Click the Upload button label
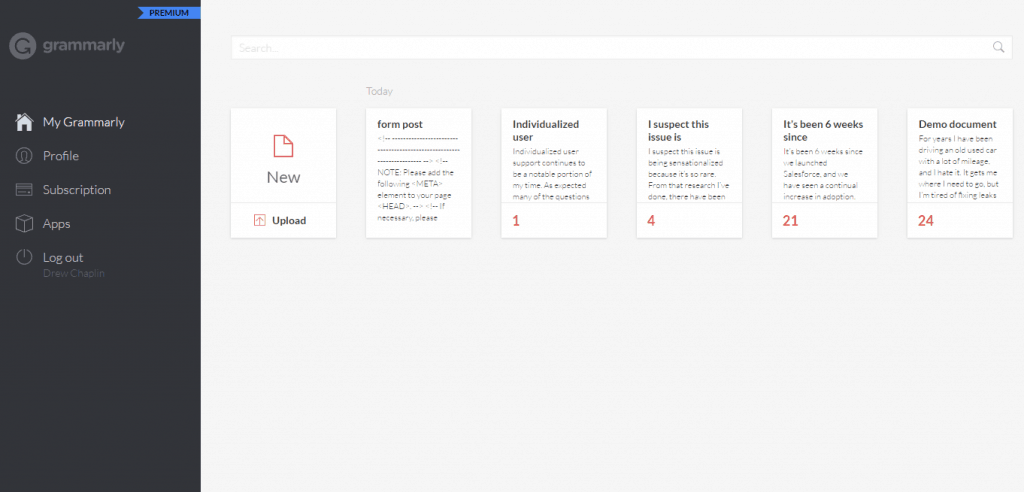This screenshot has width=1024, height=492. pyautogui.click(x=289, y=220)
